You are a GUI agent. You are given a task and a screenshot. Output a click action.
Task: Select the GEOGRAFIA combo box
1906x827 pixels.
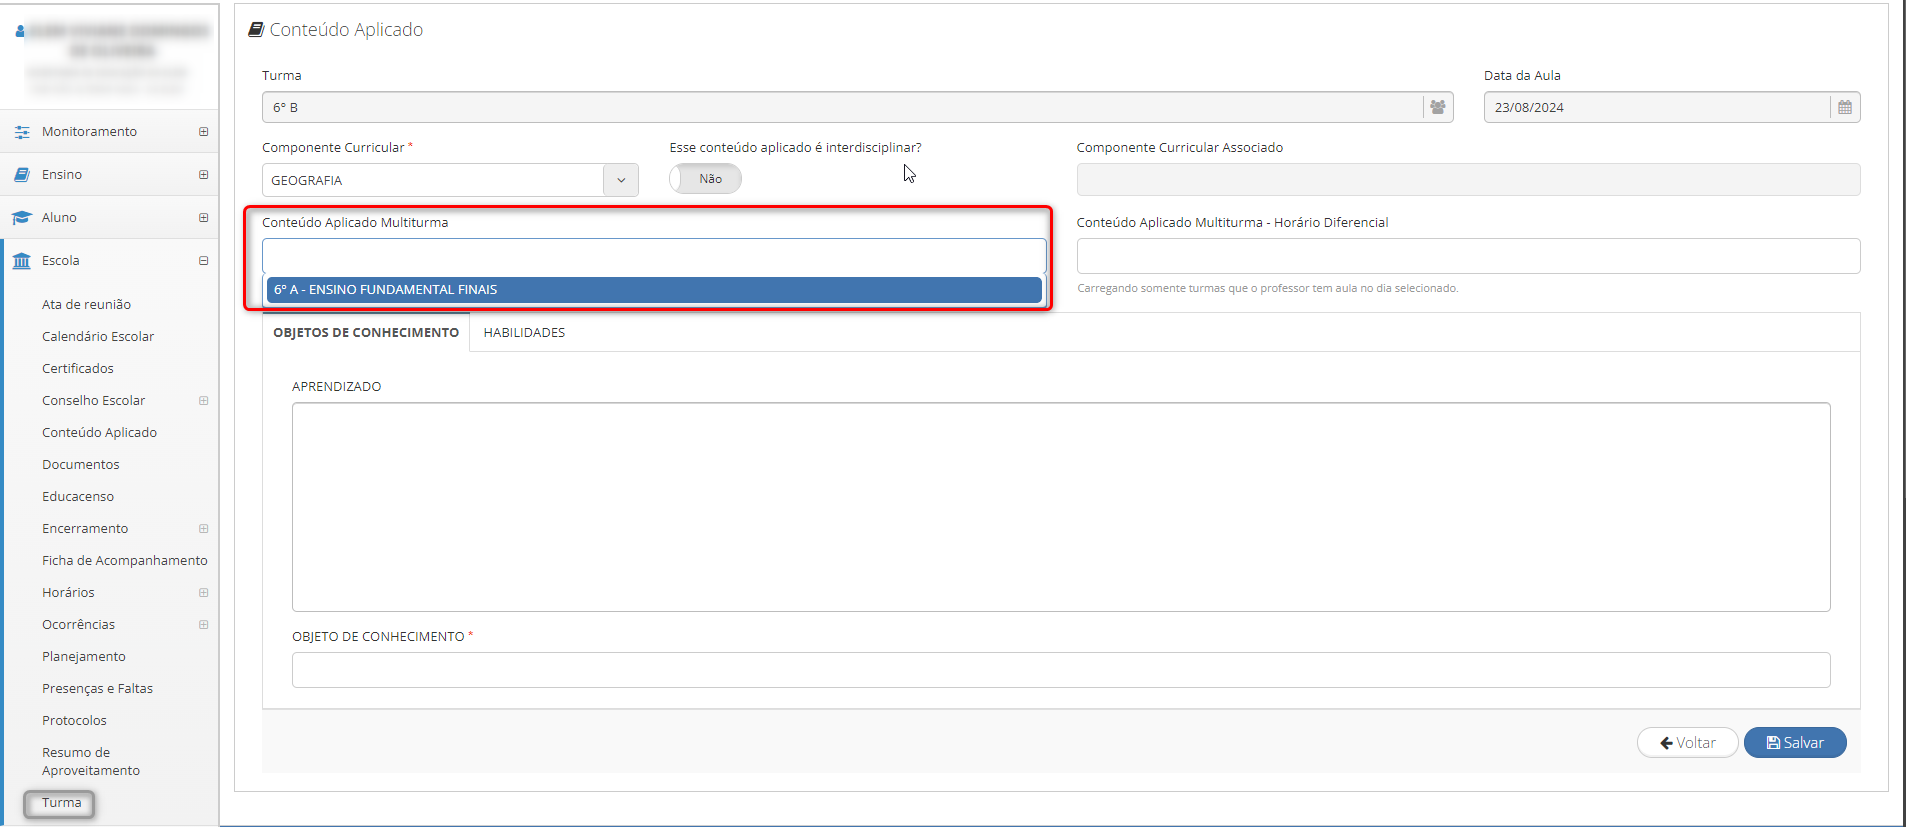point(450,180)
